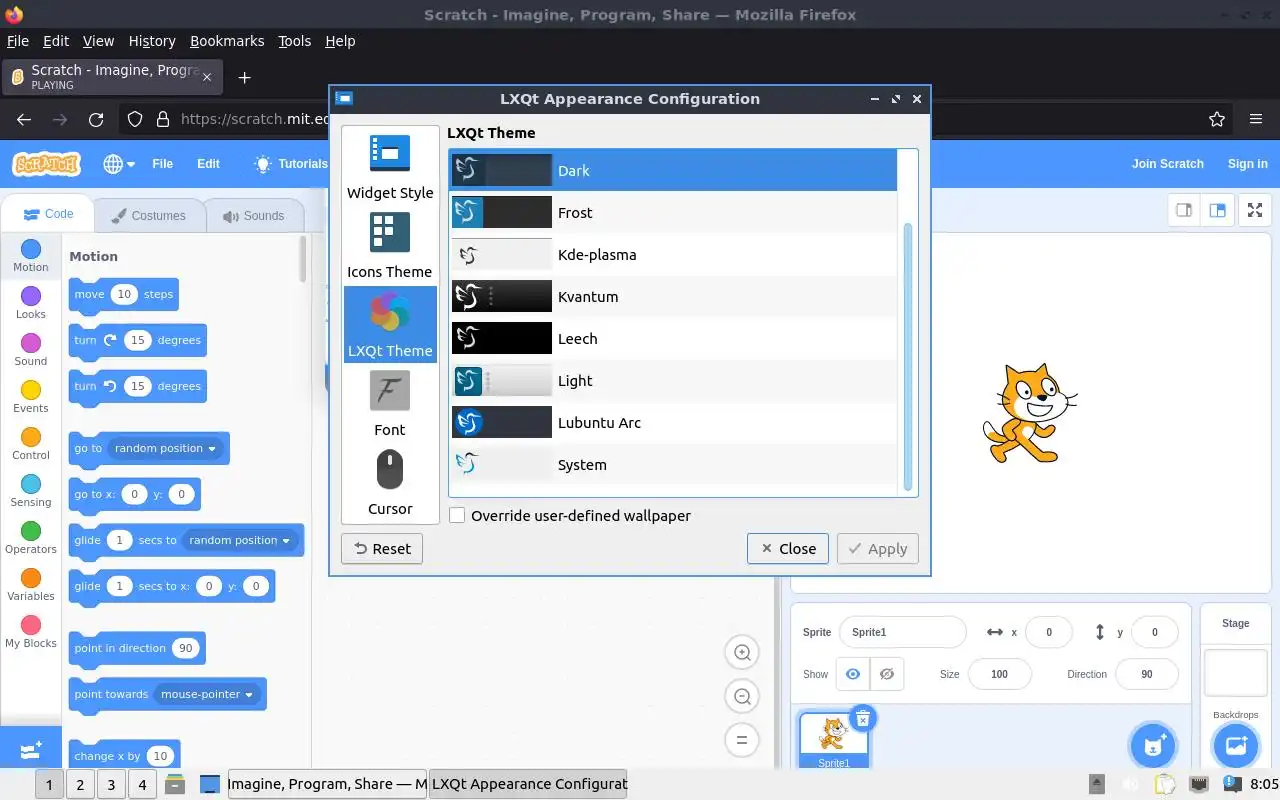Bookmark this page with the star icon

1217,119
